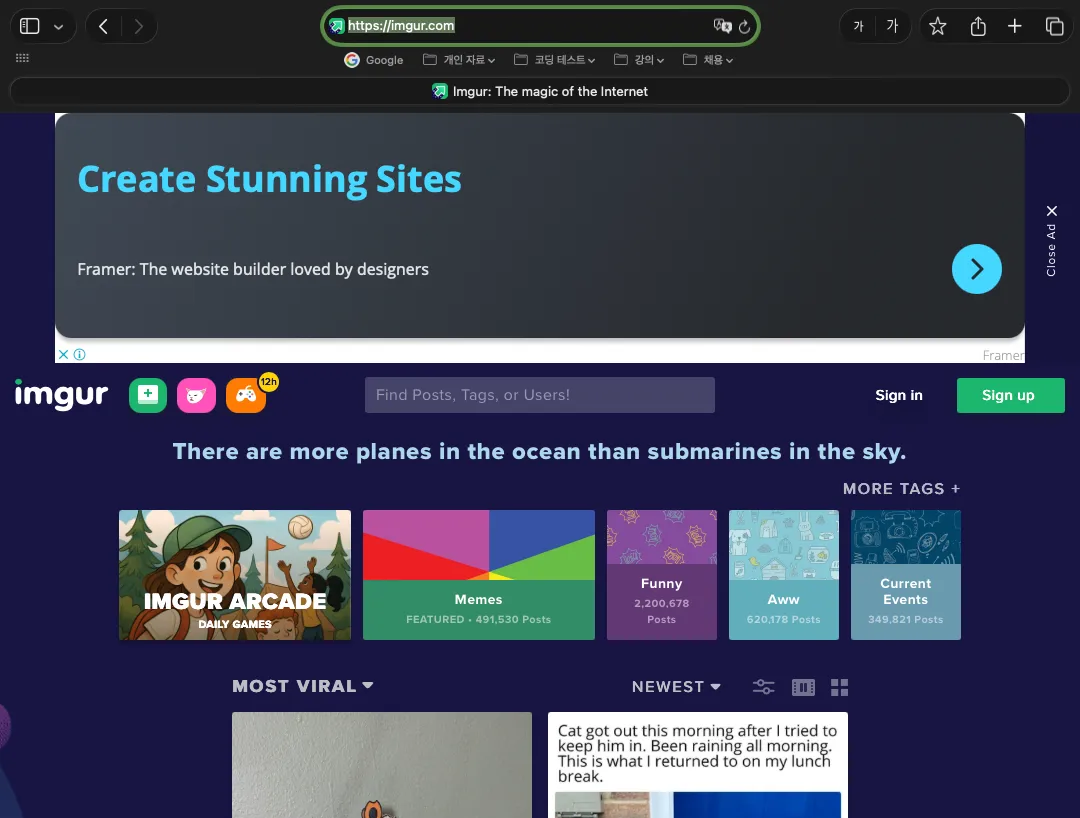This screenshot has width=1080, height=818.
Task: Open the pink cat mascot icon
Action: pyautogui.click(x=196, y=395)
